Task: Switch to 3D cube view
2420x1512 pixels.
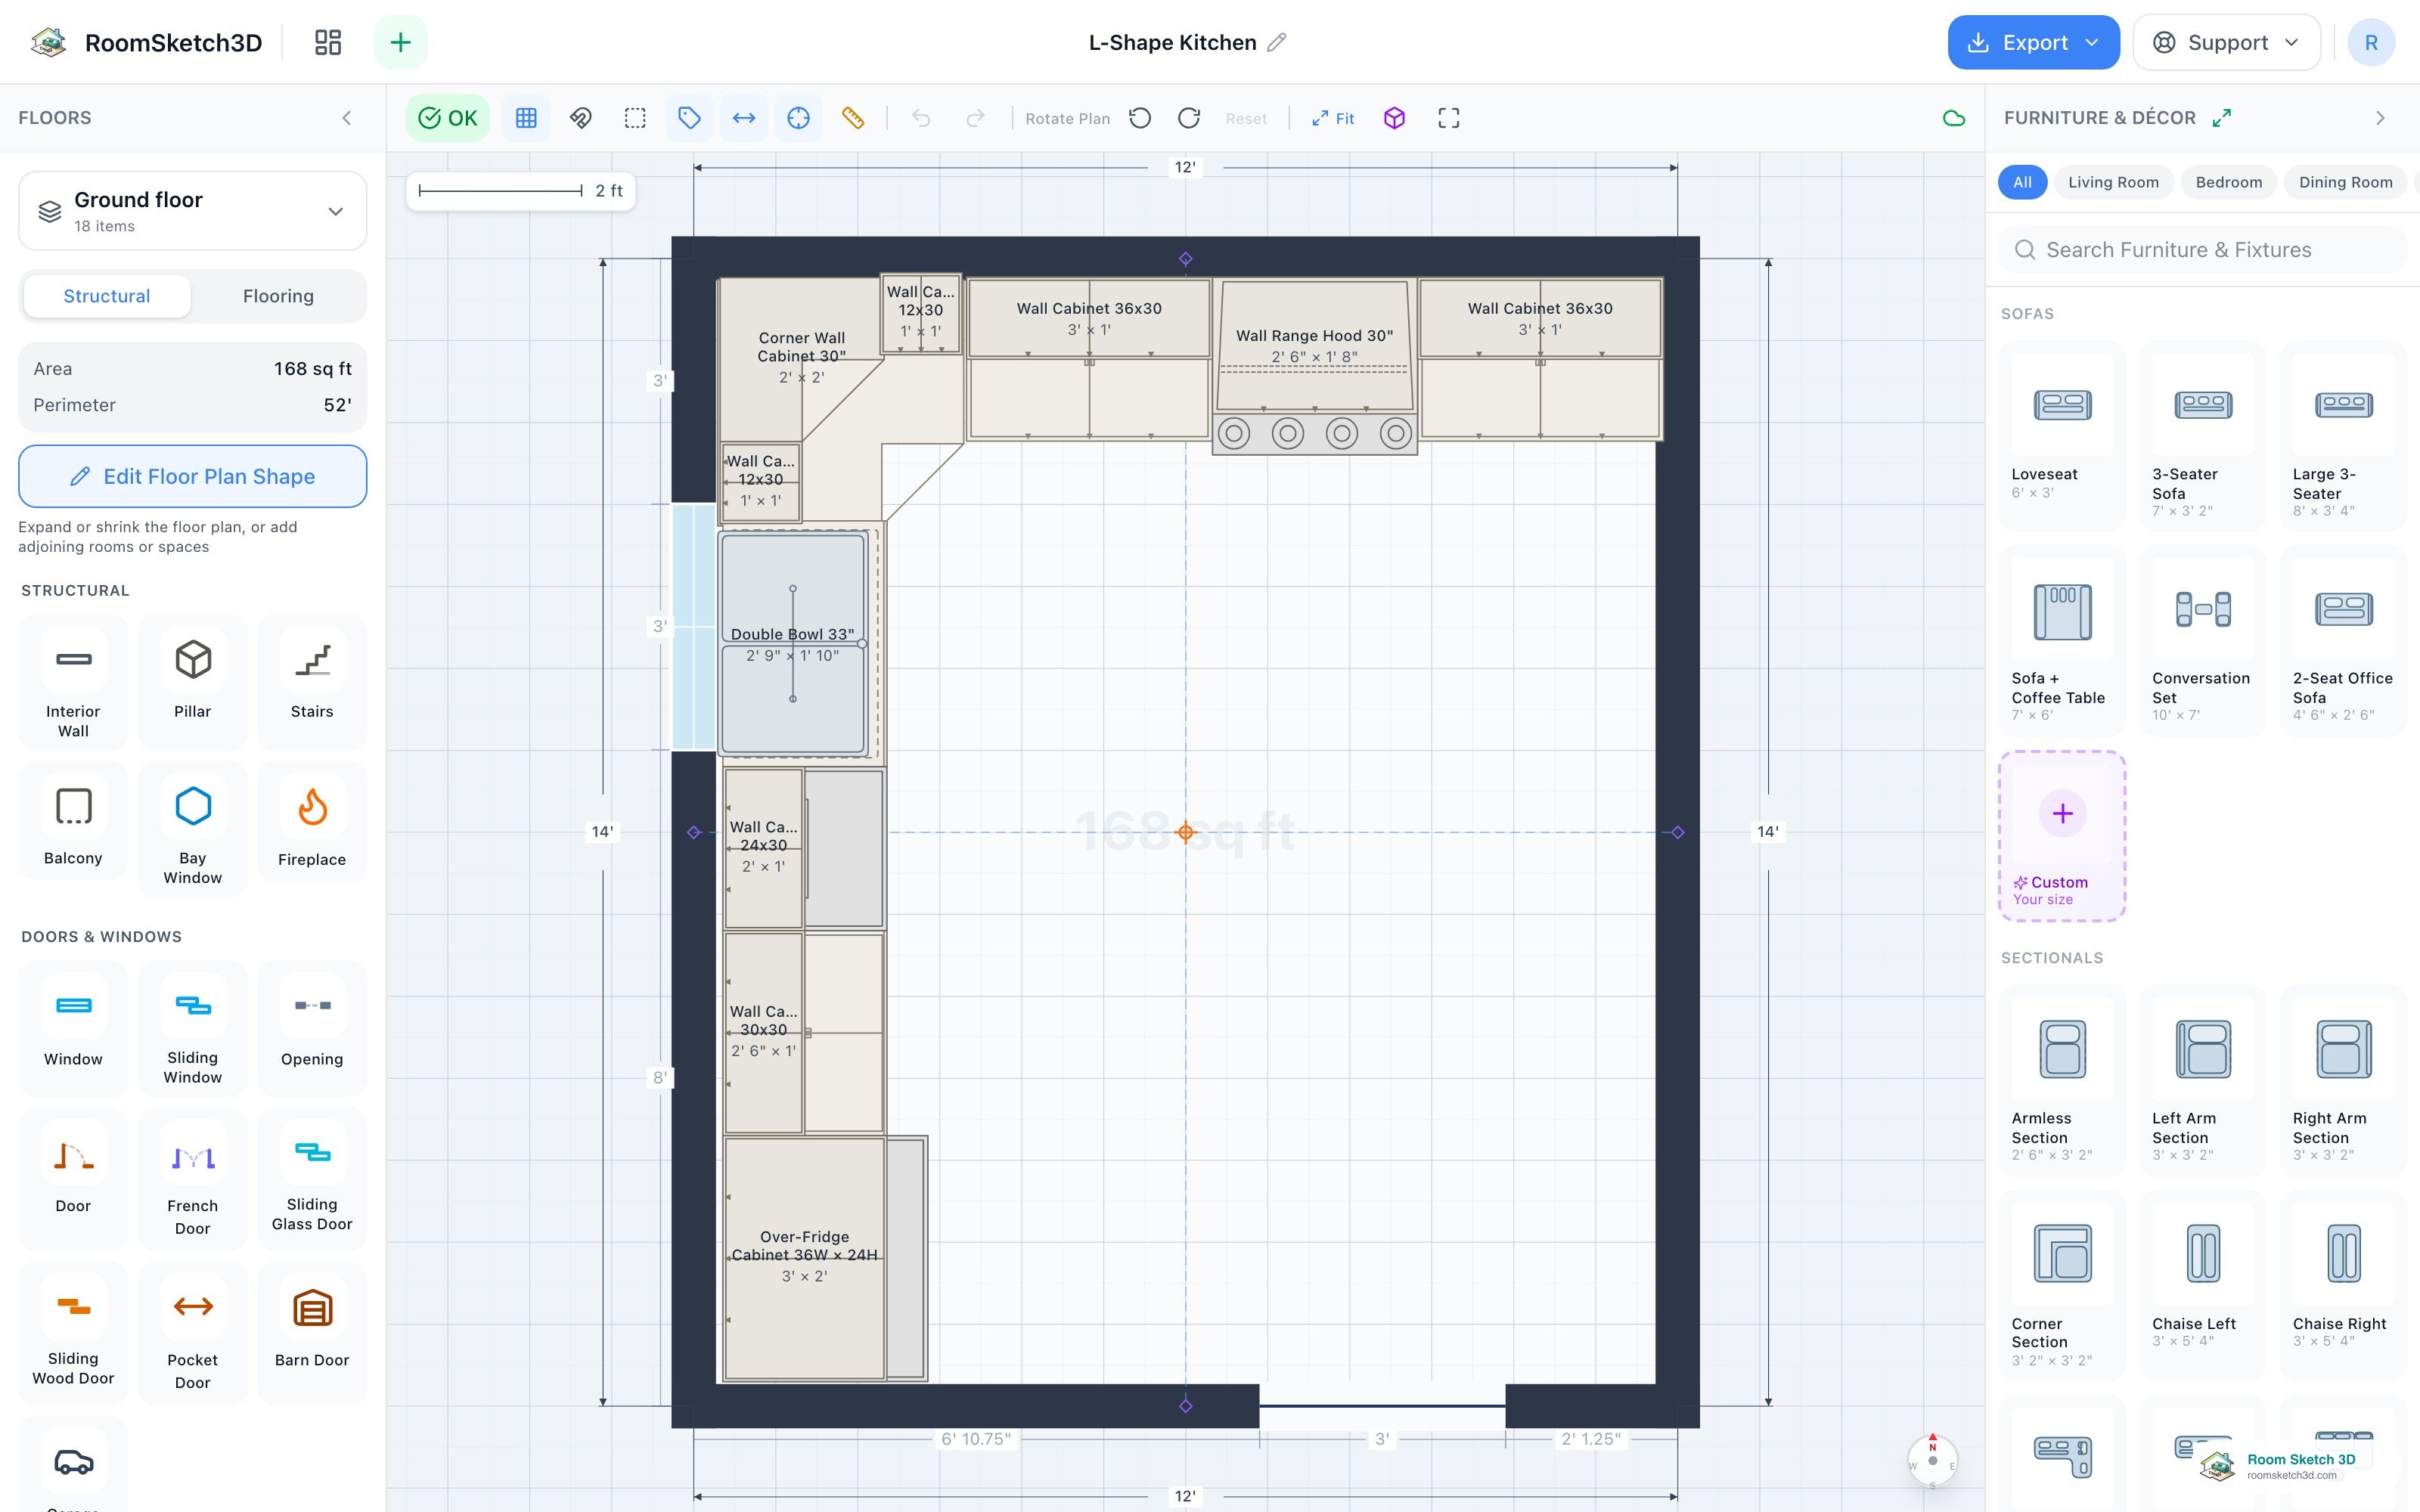Action: pos(1394,118)
